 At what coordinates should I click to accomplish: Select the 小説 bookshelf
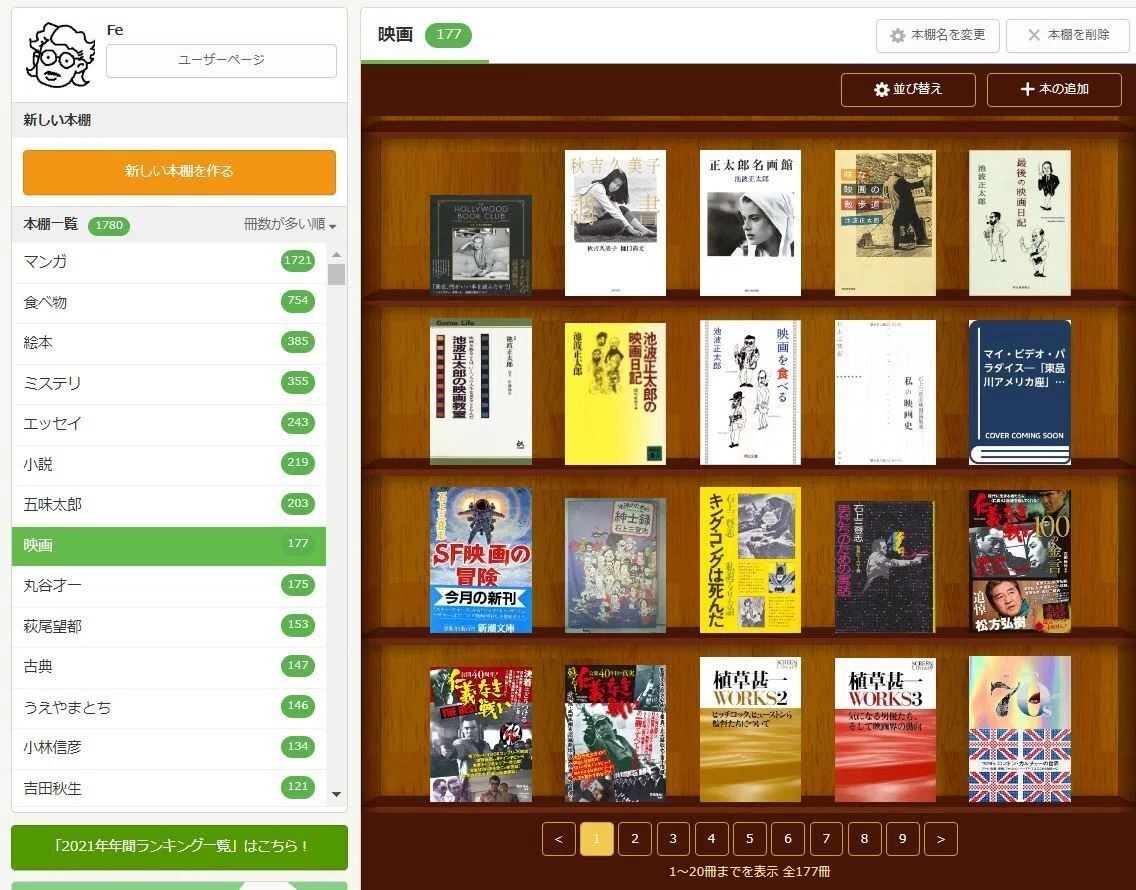[169, 464]
